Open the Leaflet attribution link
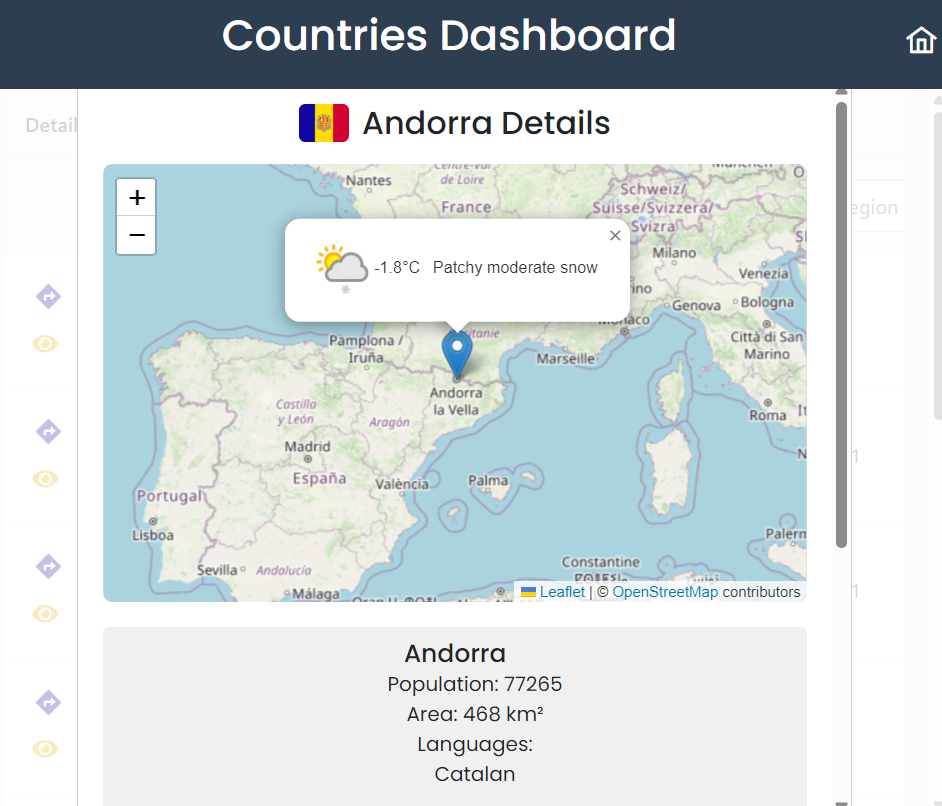 pyautogui.click(x=562, y=592)
